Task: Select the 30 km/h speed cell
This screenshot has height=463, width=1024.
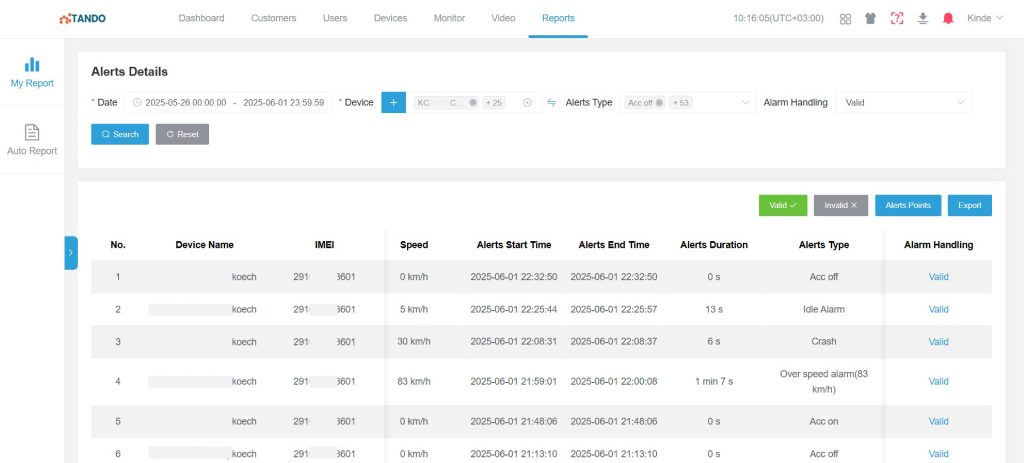Action: tap(414, 342)
